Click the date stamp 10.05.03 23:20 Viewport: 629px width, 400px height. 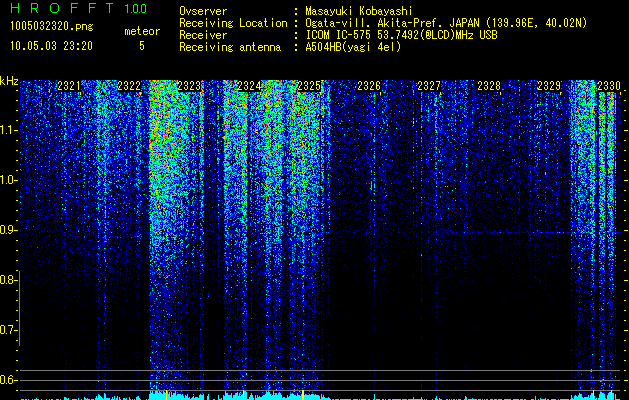pyautogui.click(x=51, y=46)
